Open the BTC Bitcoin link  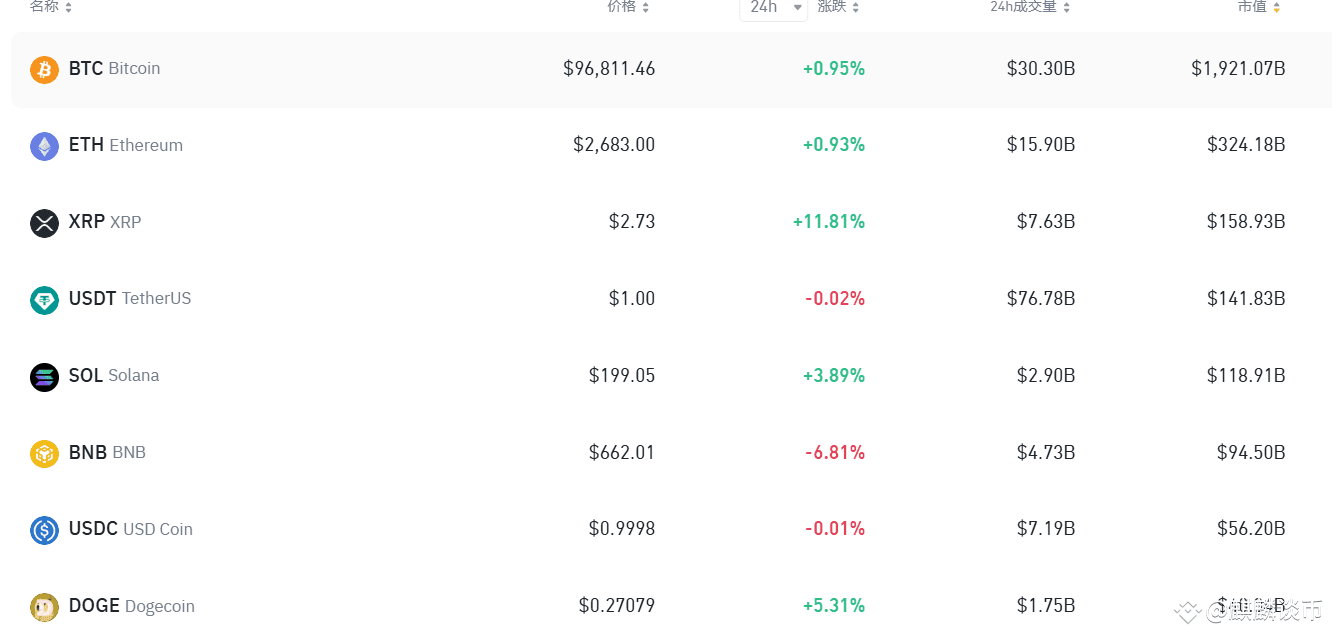pyautogui.click(x=114, y=69)
